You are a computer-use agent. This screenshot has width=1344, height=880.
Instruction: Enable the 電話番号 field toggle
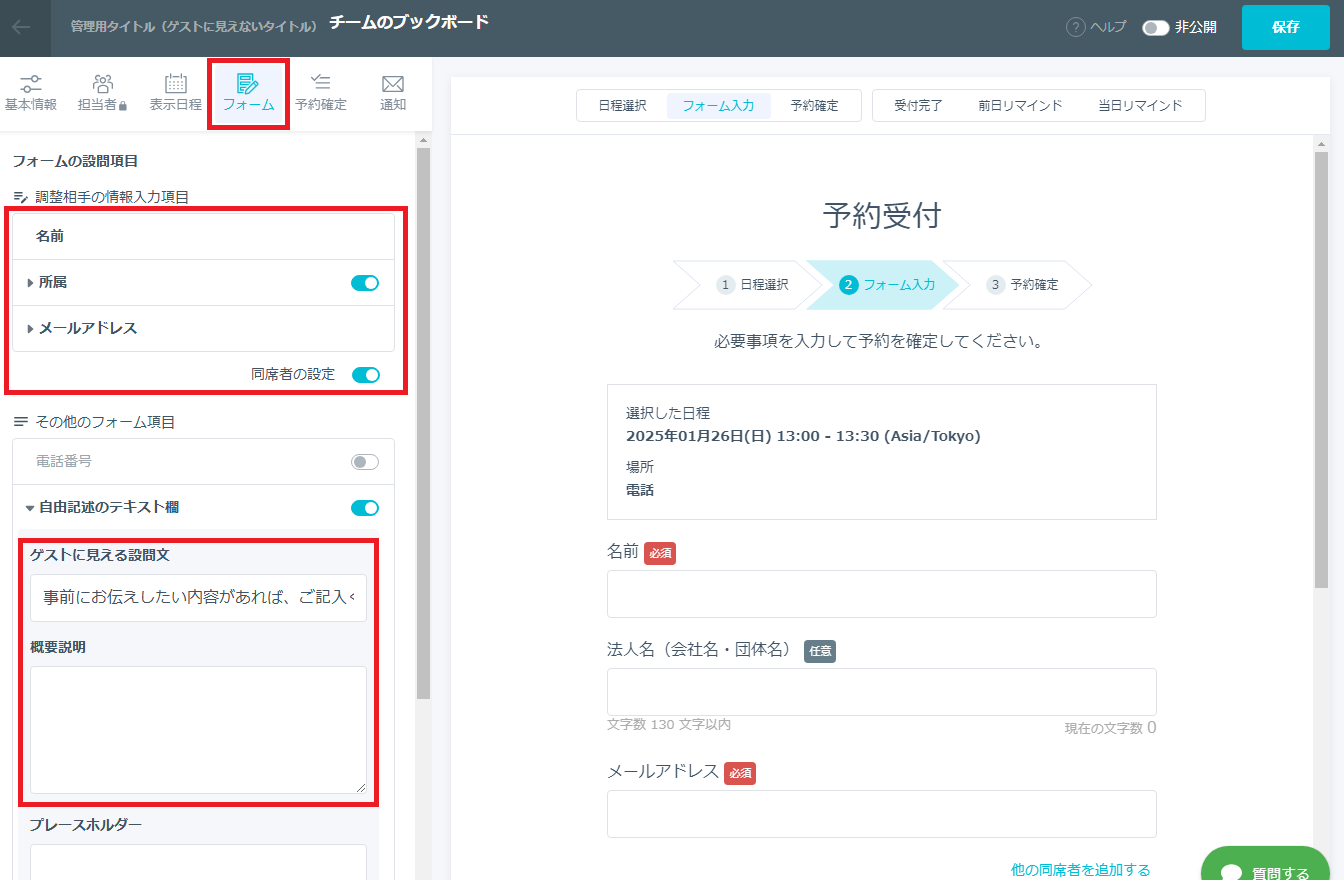coord(365,462)
